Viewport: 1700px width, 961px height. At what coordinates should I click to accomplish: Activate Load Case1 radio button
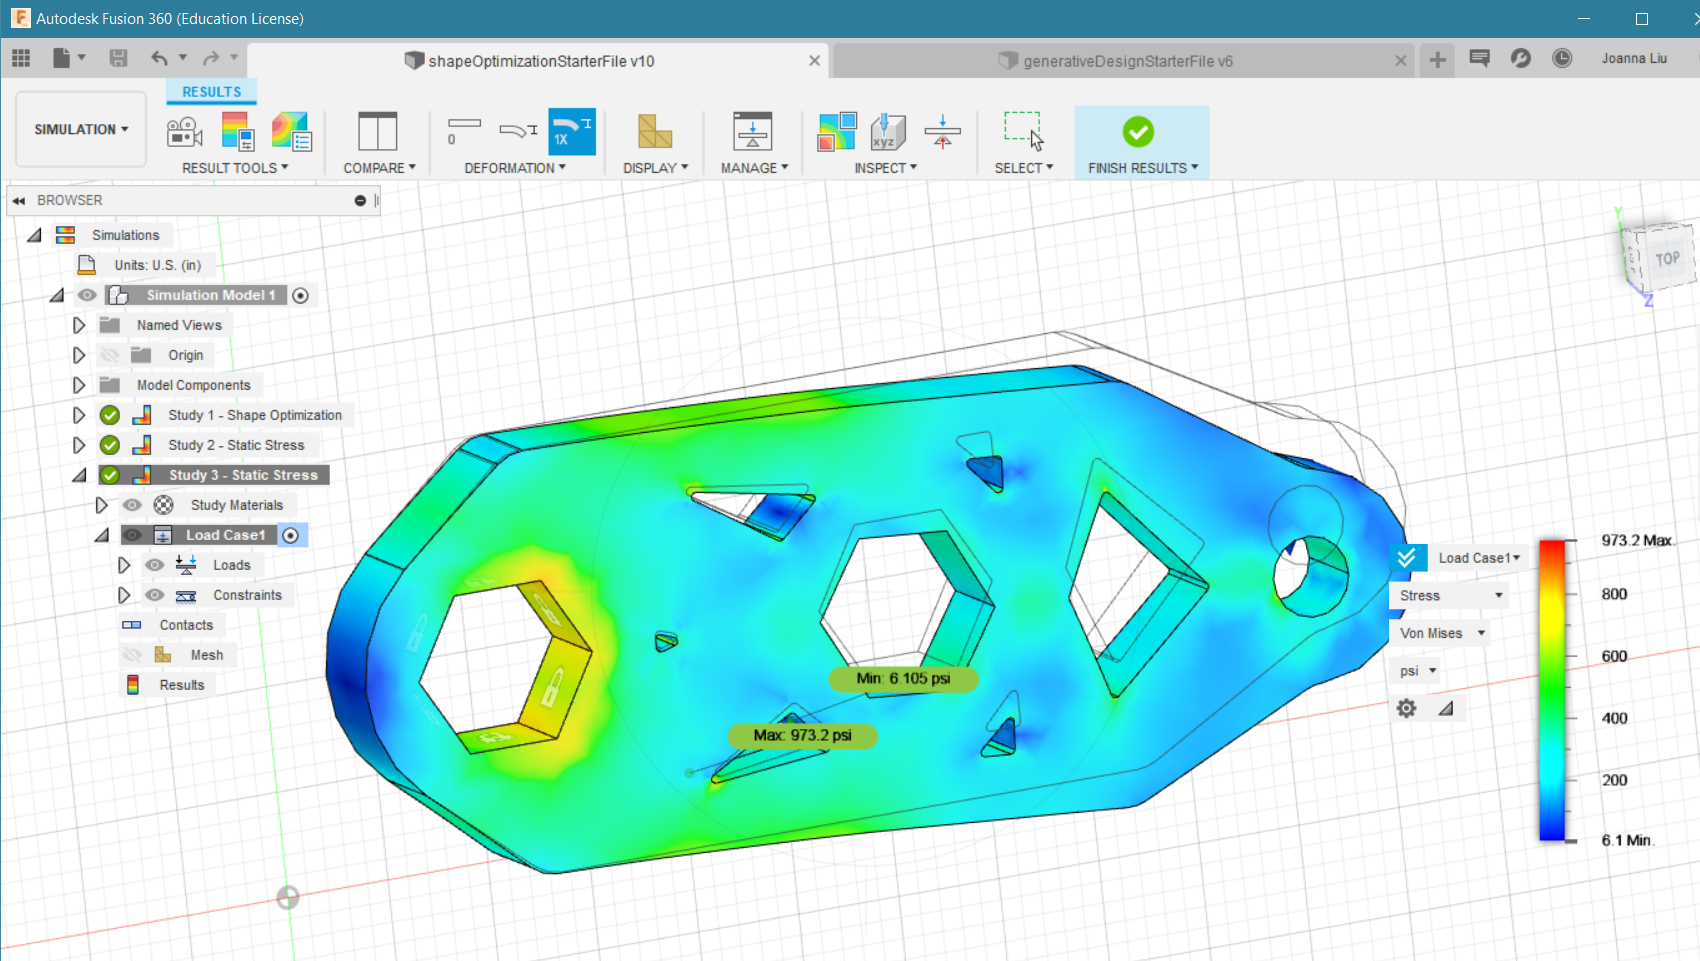tap(290, 535)
